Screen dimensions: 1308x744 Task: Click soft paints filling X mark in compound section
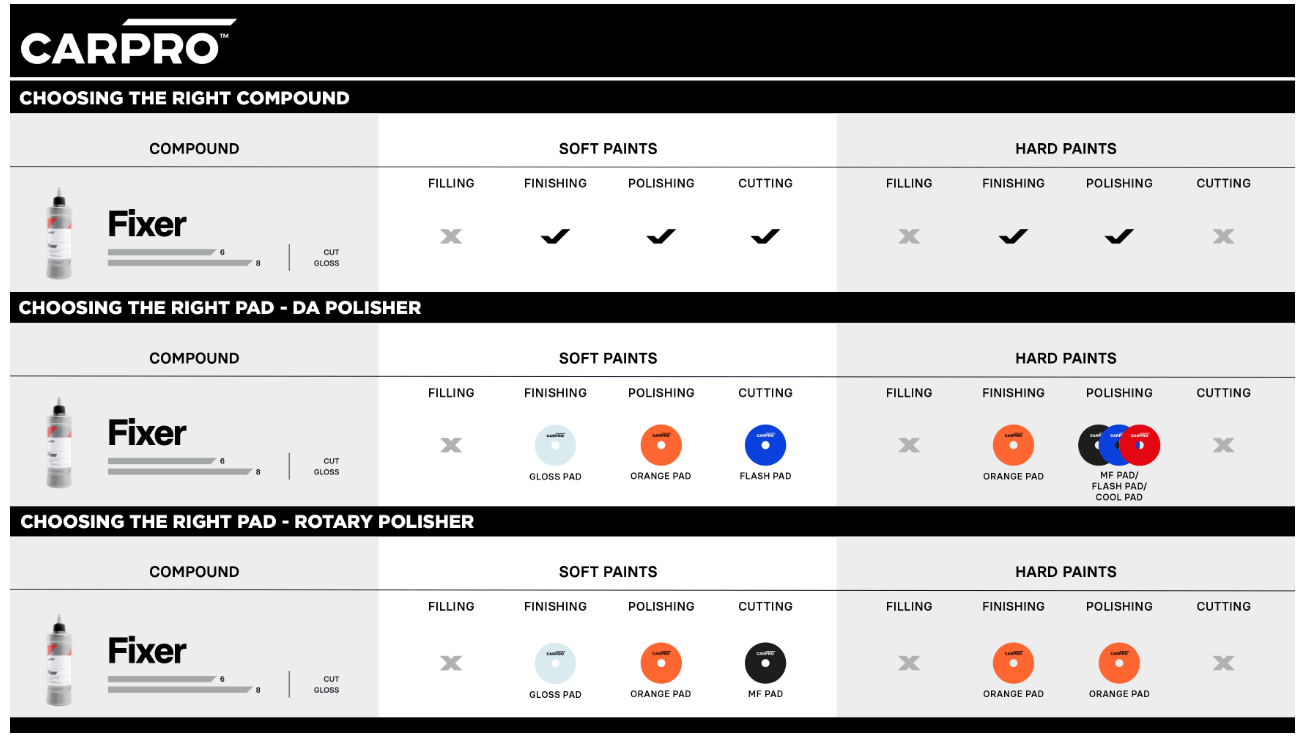click(451, 237)
